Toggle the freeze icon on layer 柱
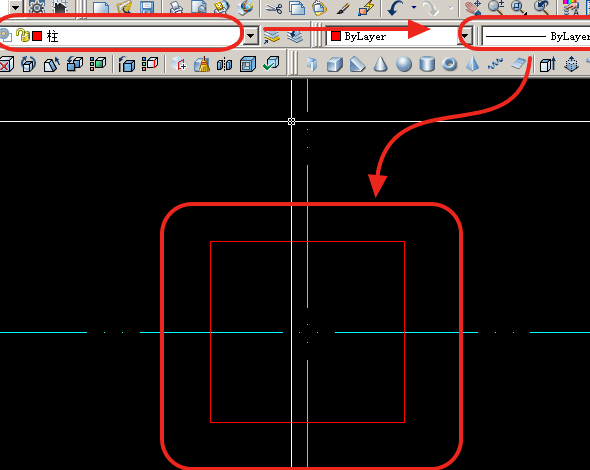Viewport: 590px width, 470px height. [5, 35]
